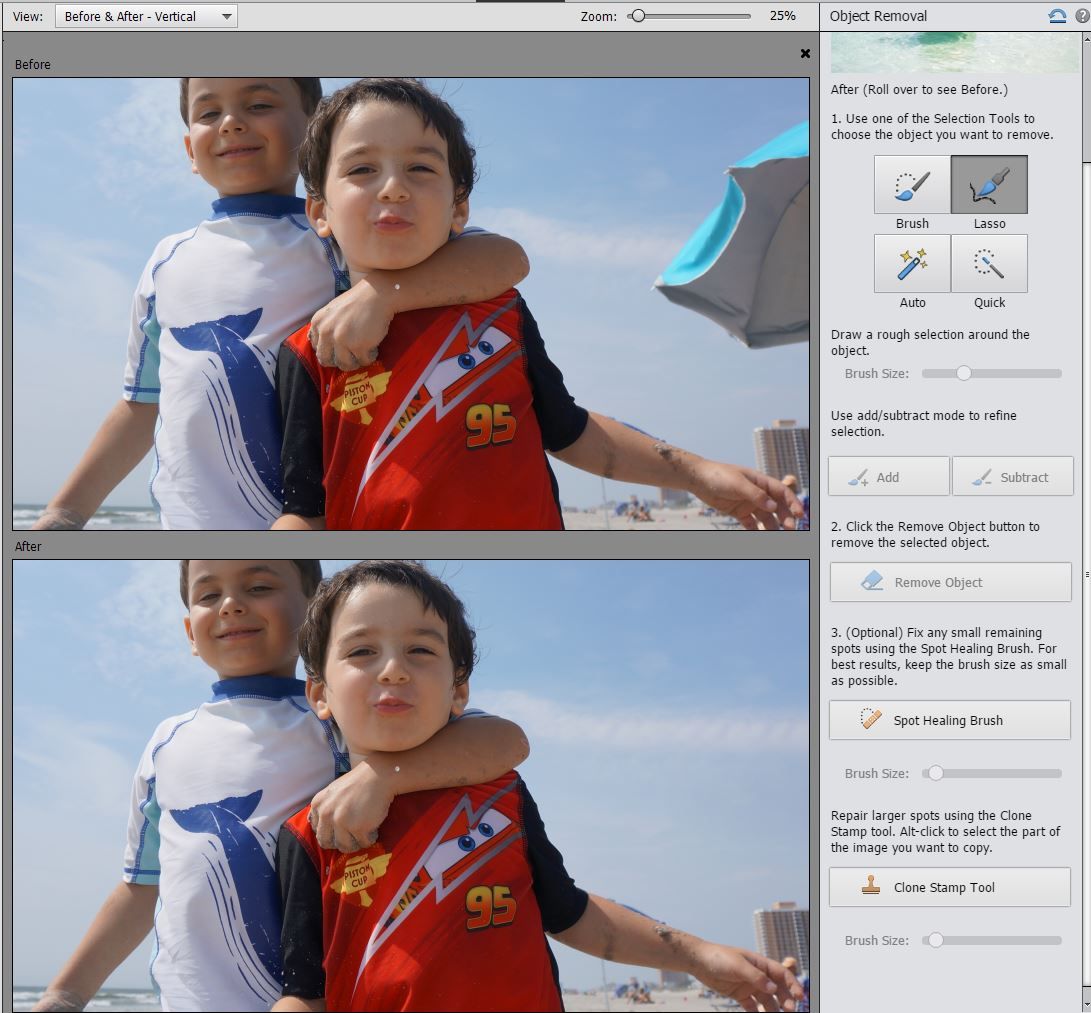This screenshot has width=1091, height=1013.
Task: Click the Object Removal panel title
Action: pos(882,15)
